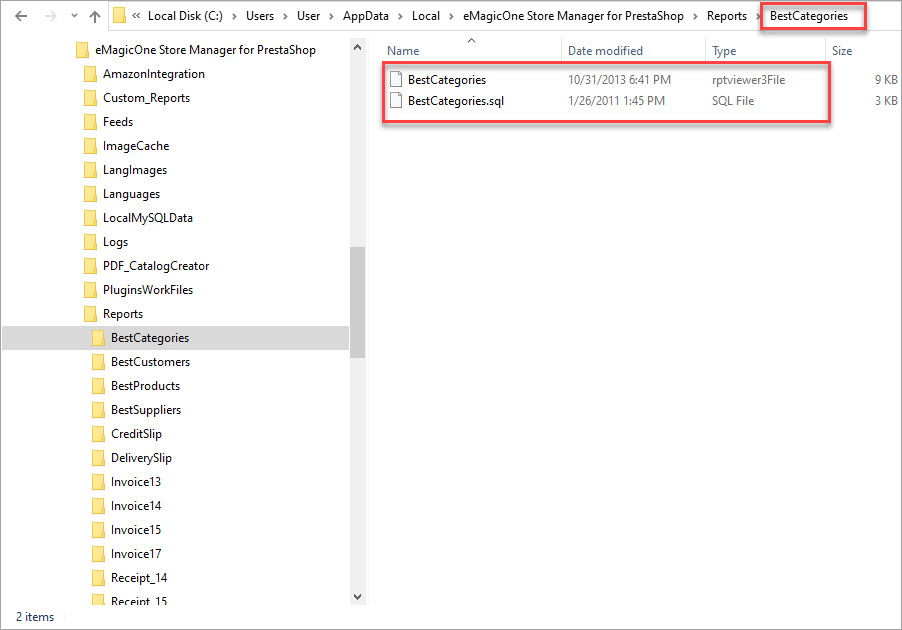Expand the hidden breadcrumb chevrons in the address bar
Viewport: 902px width, 630px height.
coord(136,16)
